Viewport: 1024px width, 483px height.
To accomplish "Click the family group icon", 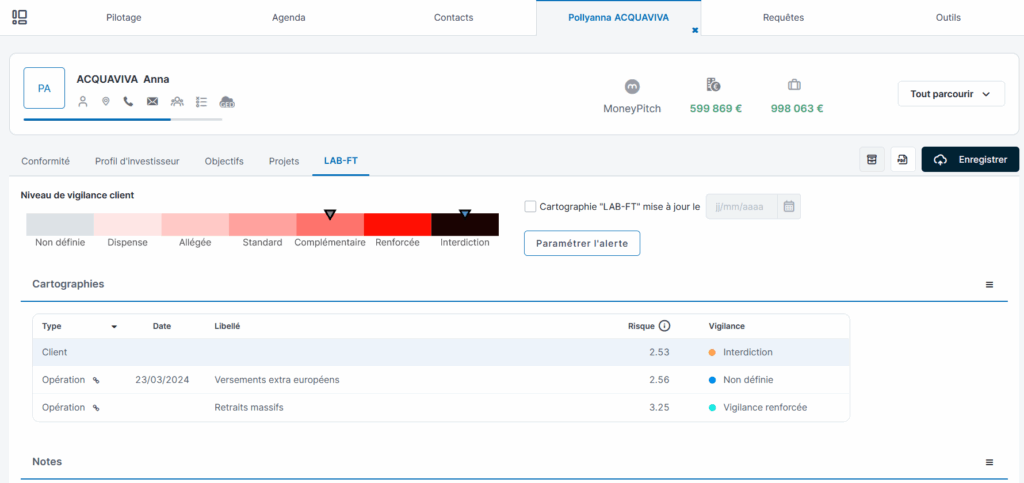I will click(x=177, y=101).
